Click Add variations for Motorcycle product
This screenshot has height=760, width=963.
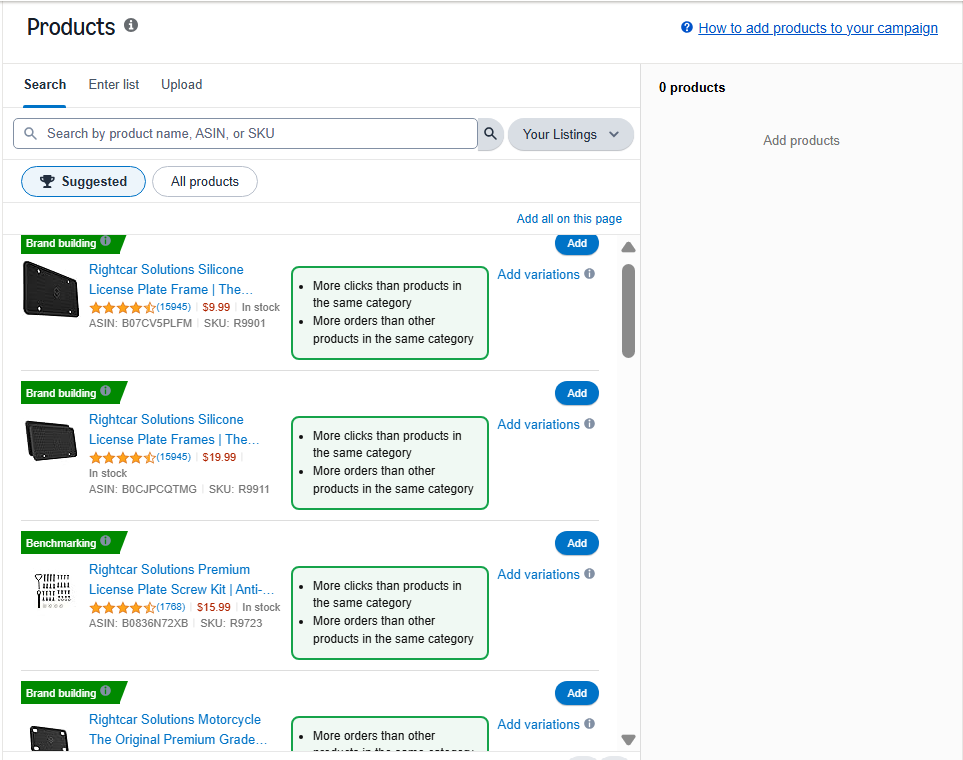pos(538,724)
